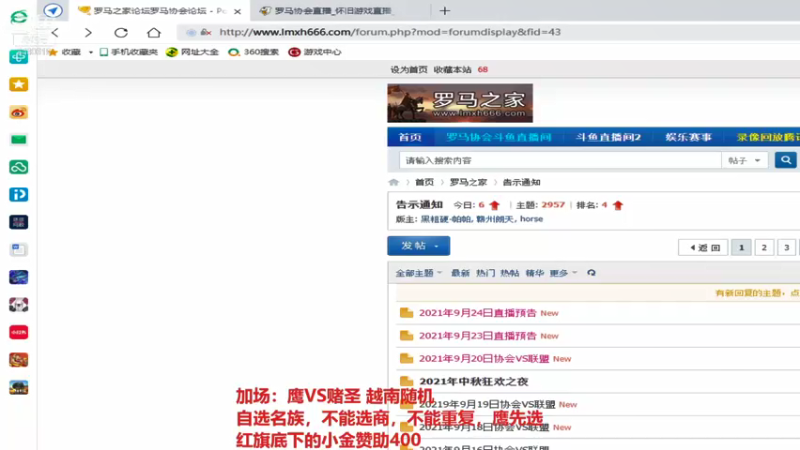This screenshot has height=450, width=800.
Task: Go to page 3
Action: (x=786, y=247)
